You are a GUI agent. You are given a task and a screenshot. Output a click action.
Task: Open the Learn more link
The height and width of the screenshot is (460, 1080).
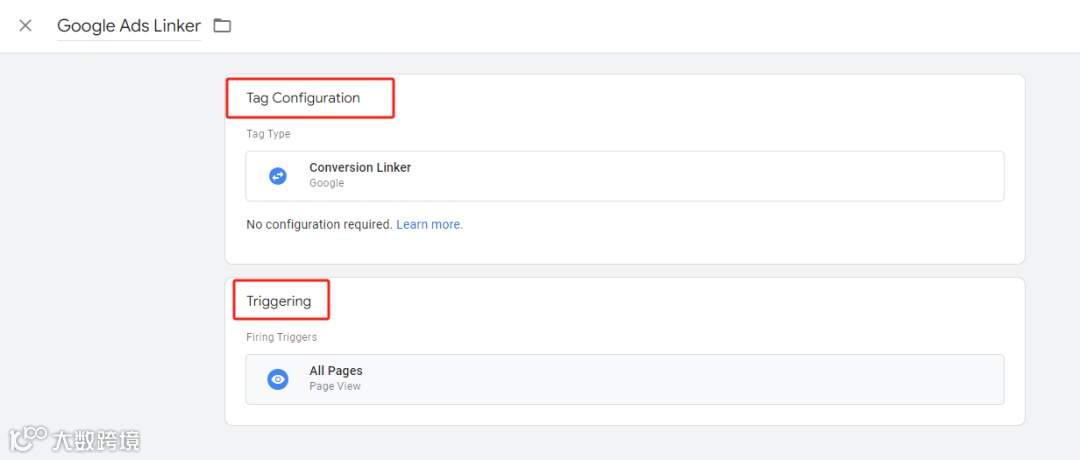(430, 224)
